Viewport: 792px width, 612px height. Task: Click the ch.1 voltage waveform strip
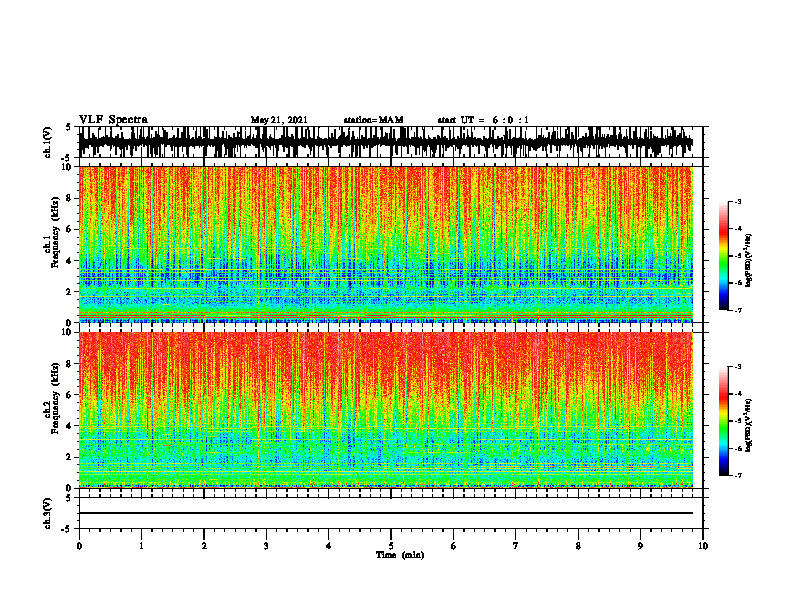[385, 142]
